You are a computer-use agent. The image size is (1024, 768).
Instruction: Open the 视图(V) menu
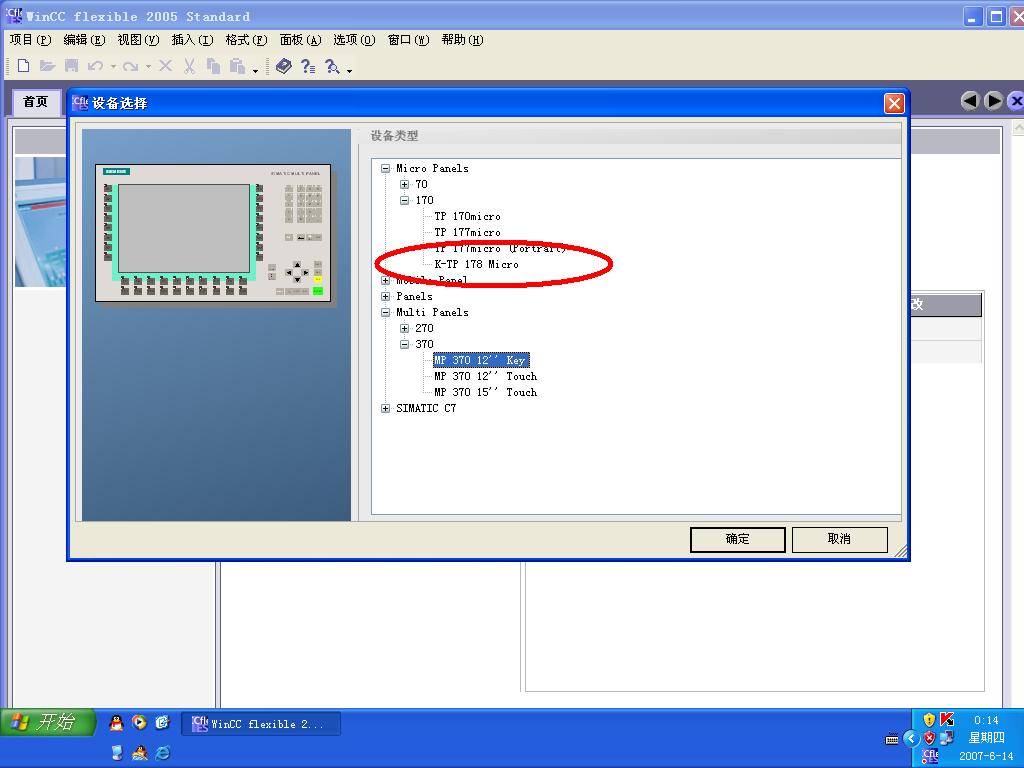pyautogui.click(x=138, y=40)
